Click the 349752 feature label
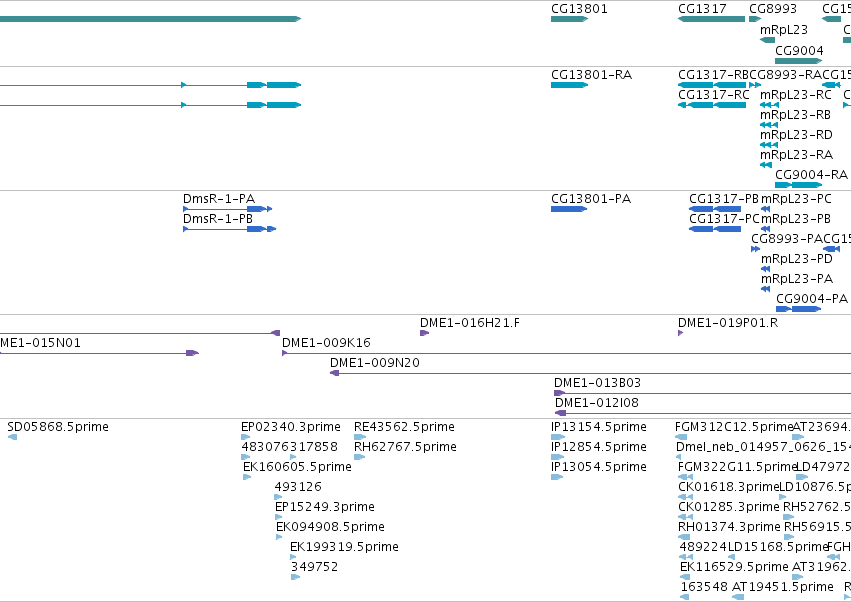 pyautogui.click(x=314, y=567)
